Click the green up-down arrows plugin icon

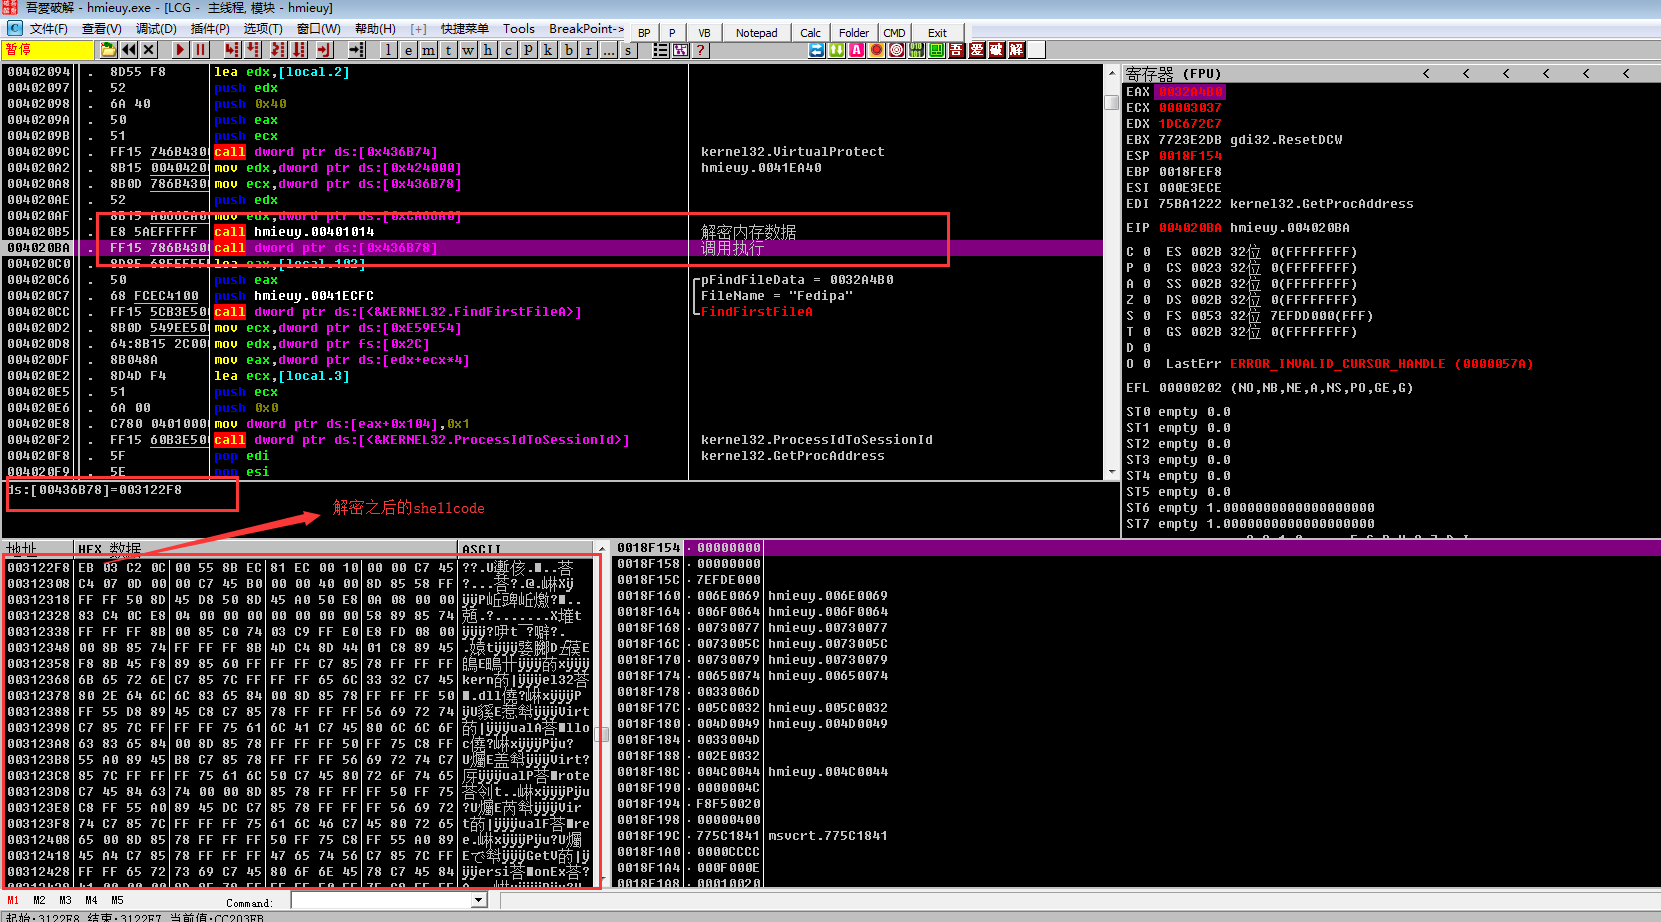click(x=837, y=50)
